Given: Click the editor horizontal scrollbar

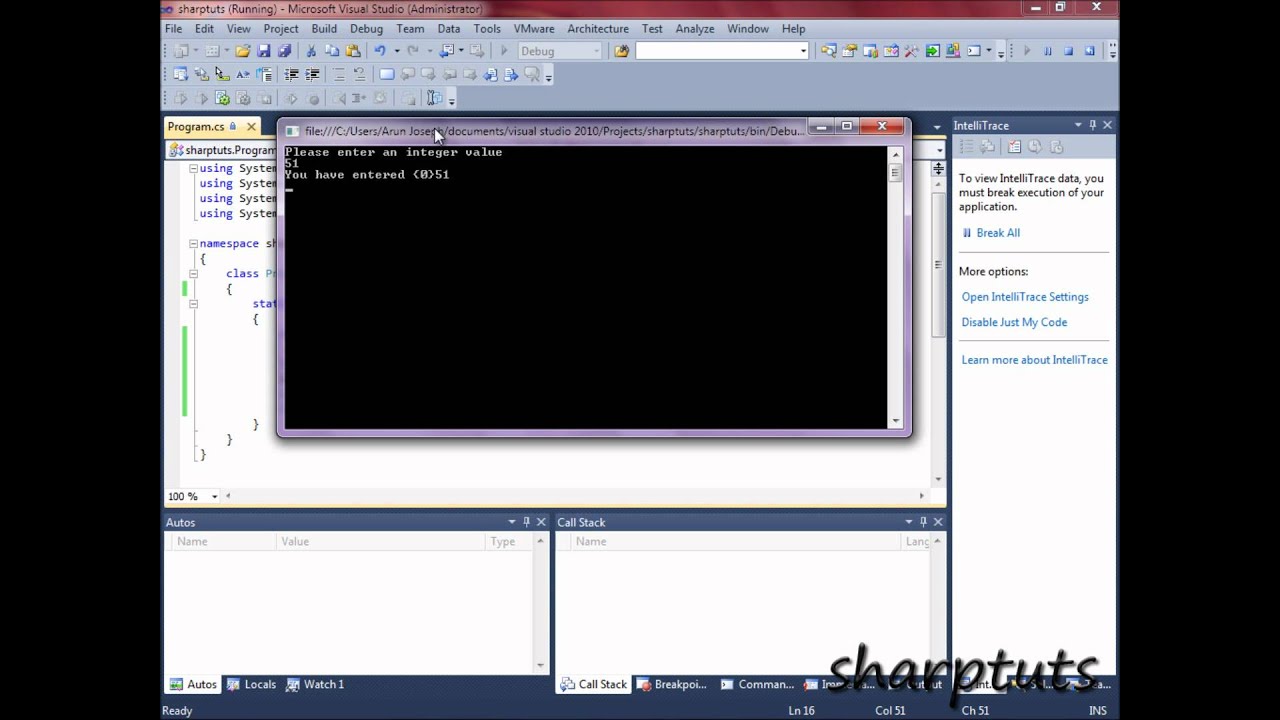Looking at the screenshot, I should [x=574, y=496].
